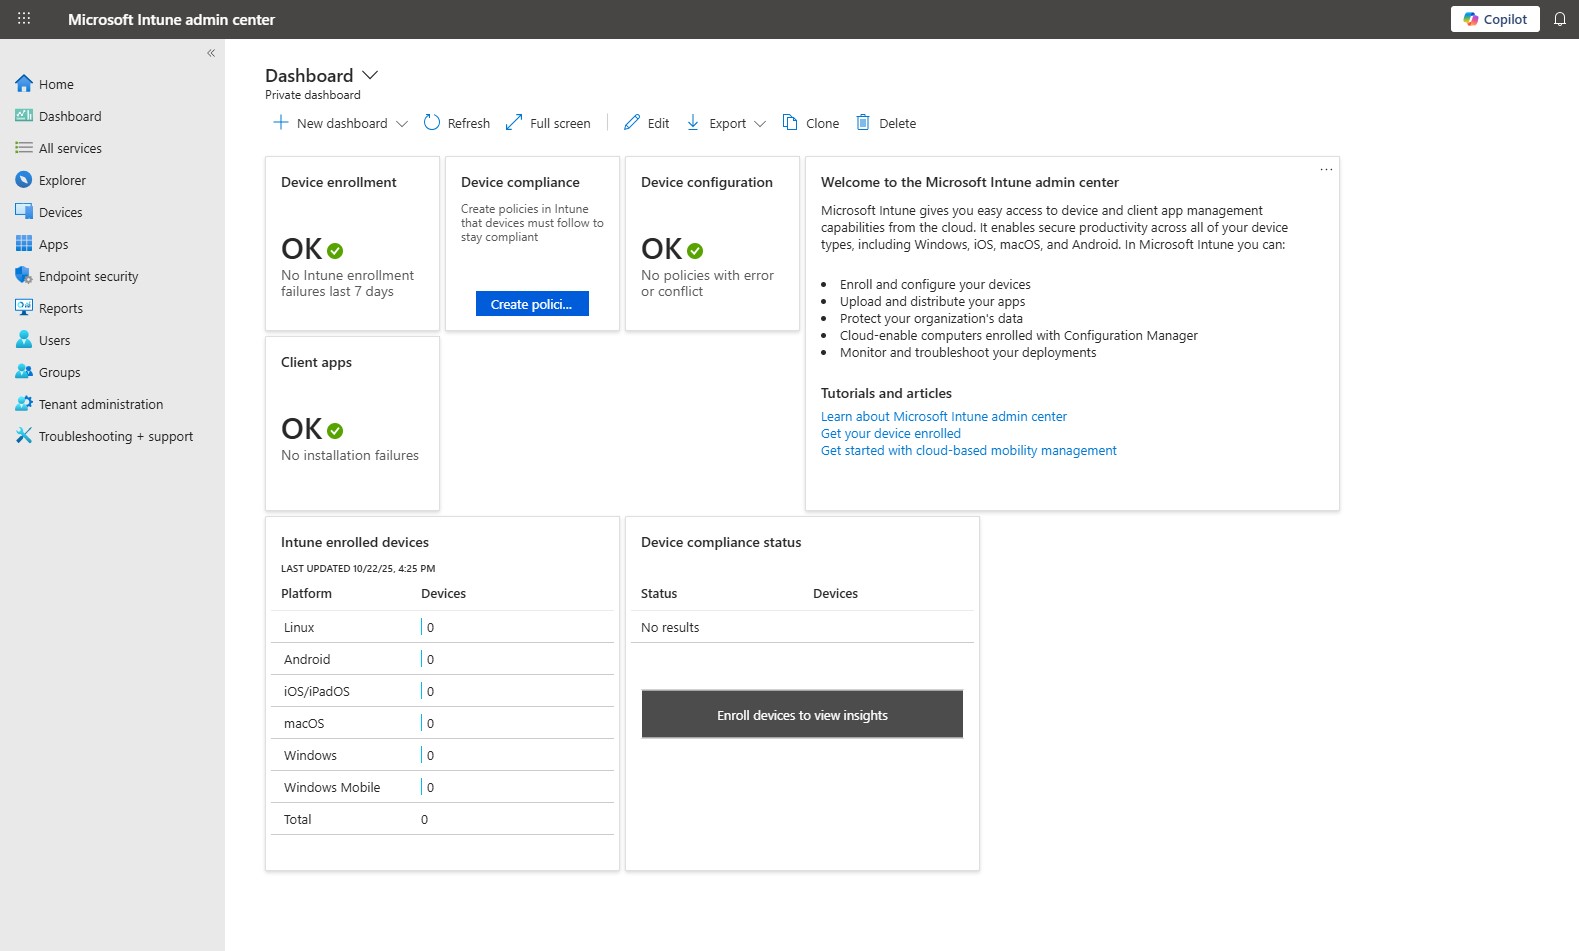
Task: Click the Create policies button
Action: point(532,304)
